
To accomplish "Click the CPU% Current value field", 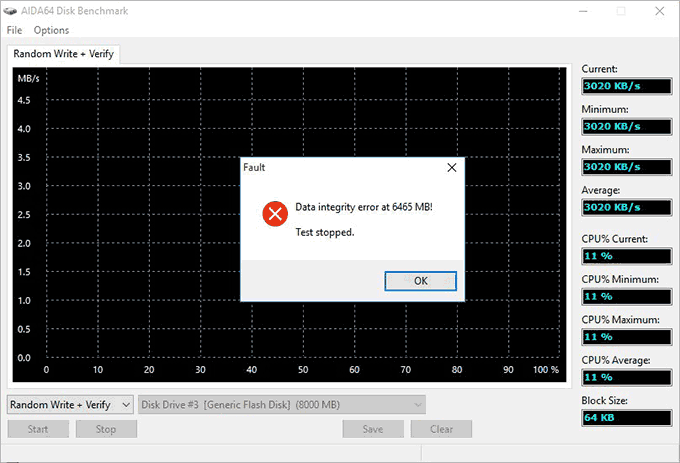I will point(627,256).
